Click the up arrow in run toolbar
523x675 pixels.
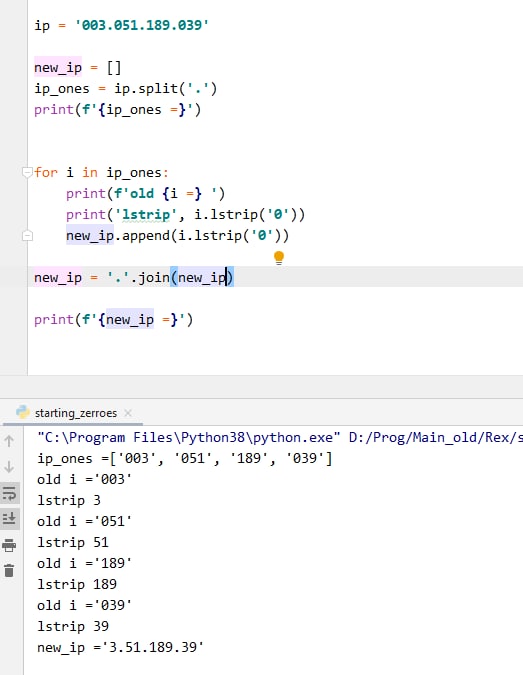point(9,440)
